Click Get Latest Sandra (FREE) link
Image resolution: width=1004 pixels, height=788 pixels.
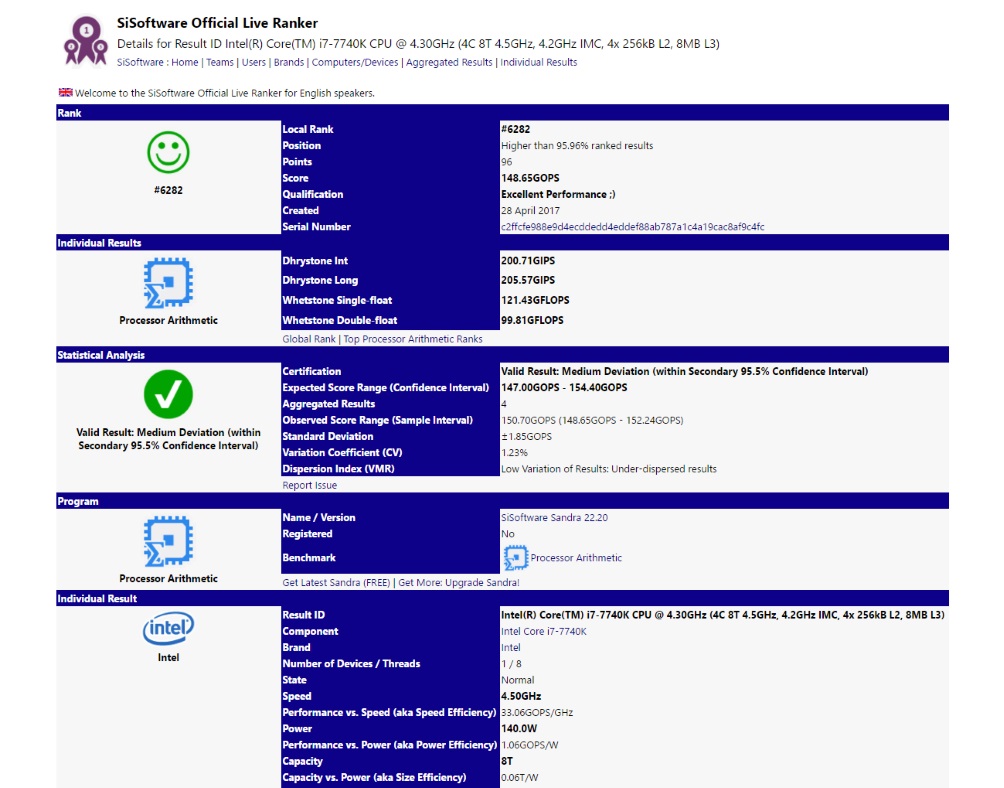336,583
